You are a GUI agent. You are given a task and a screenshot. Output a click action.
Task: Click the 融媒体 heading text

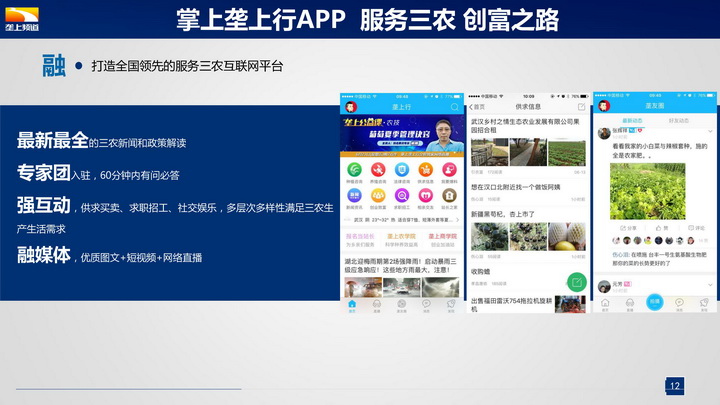(x=44, y=255)
